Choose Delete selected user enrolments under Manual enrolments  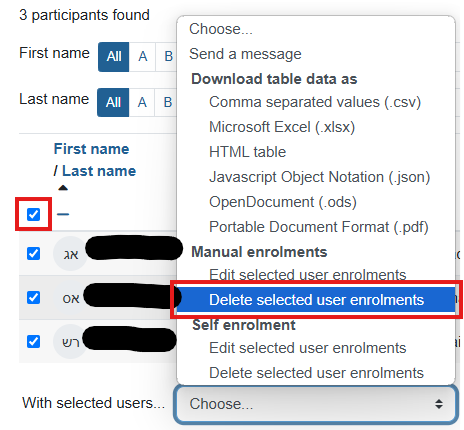pos(316,300)
